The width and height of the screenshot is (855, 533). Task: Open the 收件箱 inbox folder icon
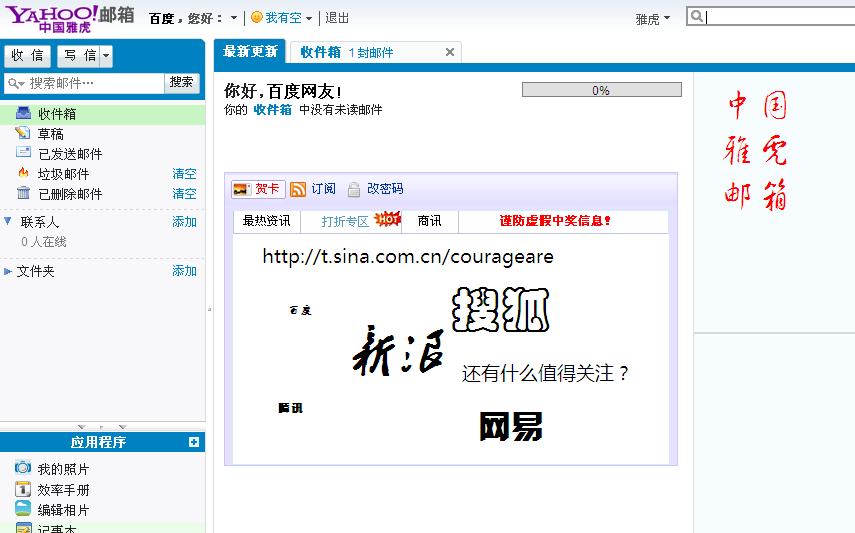click(23, 114)
